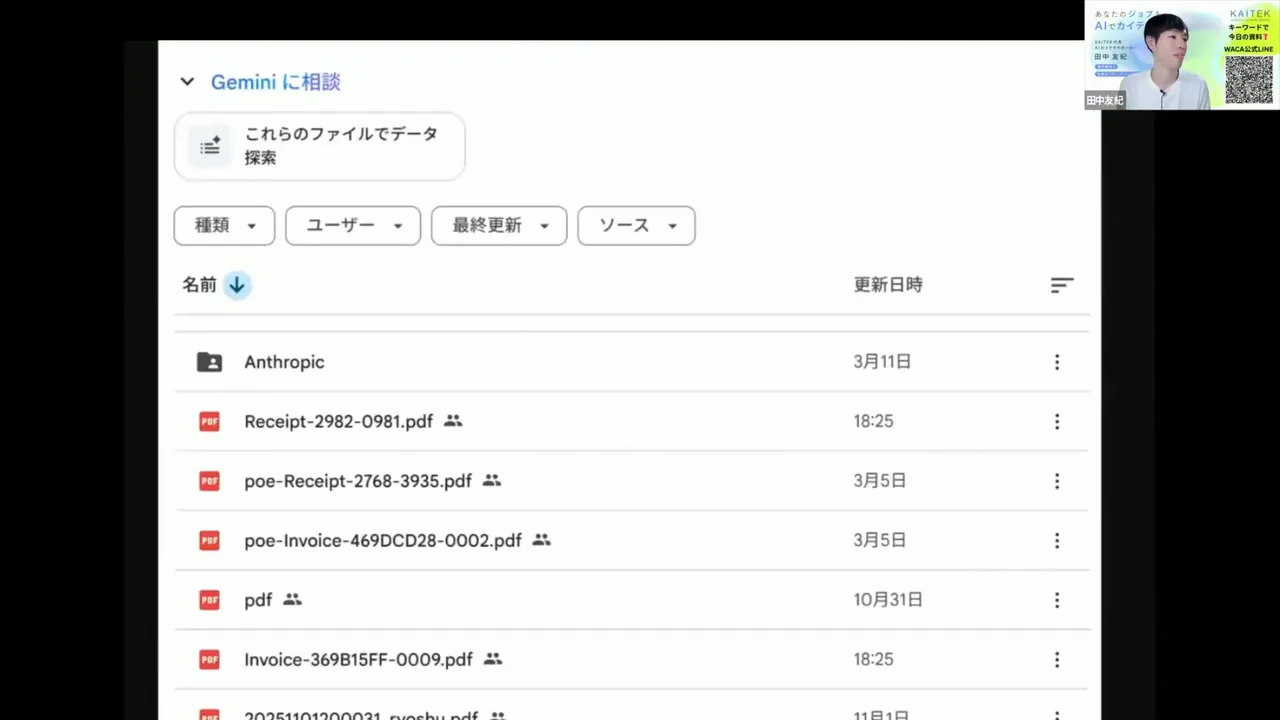Click the PDF icon of Invoice-369B15FF-0009.pdf
This screenshot has height=720, width=1280.
coord(209,659)
